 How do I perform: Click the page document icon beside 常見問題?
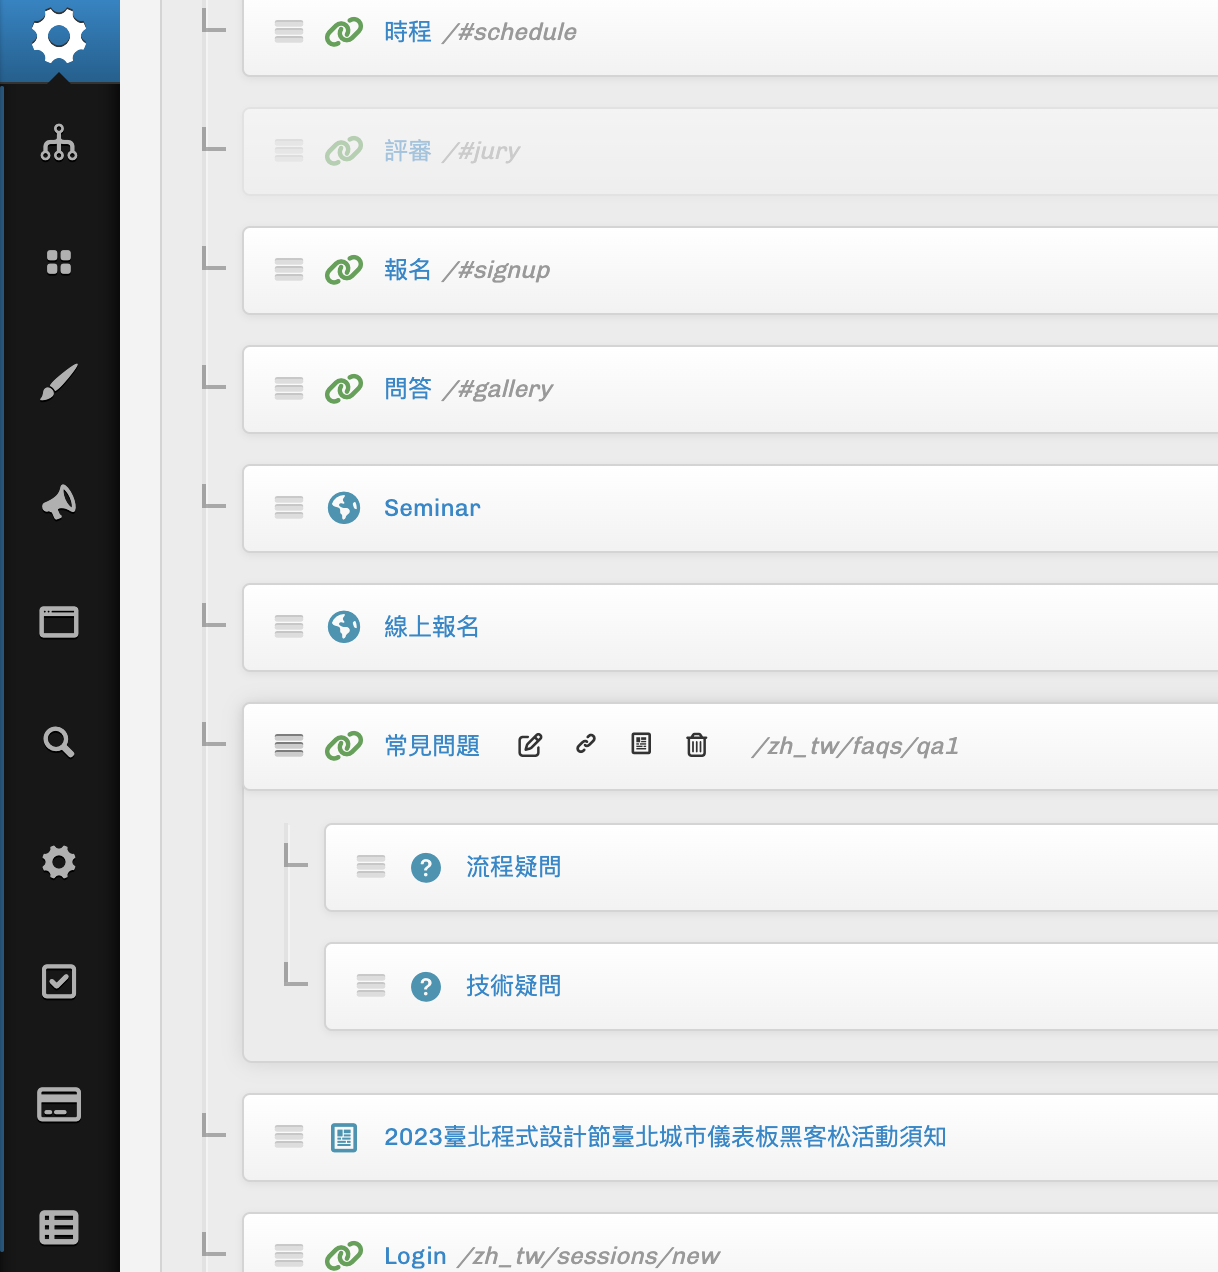click(x=641, y=743)
